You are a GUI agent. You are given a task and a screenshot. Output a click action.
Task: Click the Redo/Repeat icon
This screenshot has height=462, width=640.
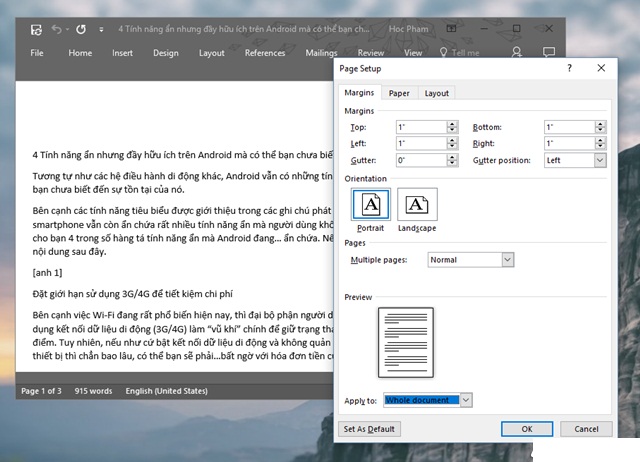point(80,30)
